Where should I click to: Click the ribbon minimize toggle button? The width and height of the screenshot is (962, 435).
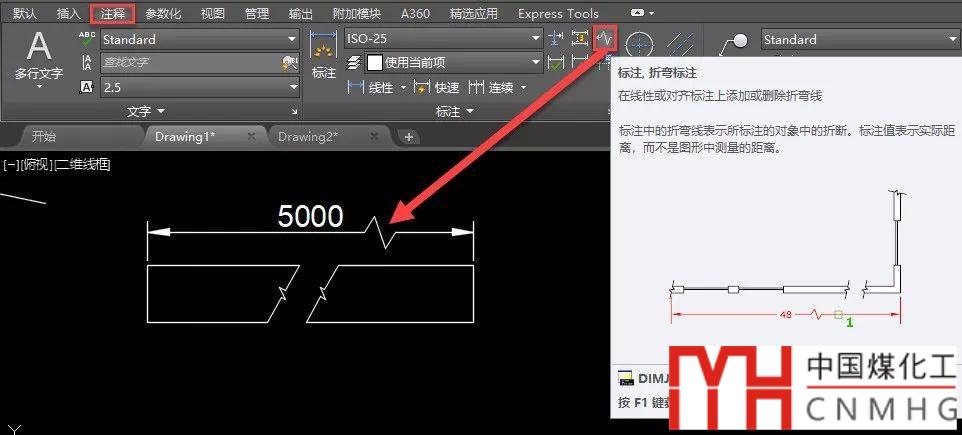tap(637, 13)
